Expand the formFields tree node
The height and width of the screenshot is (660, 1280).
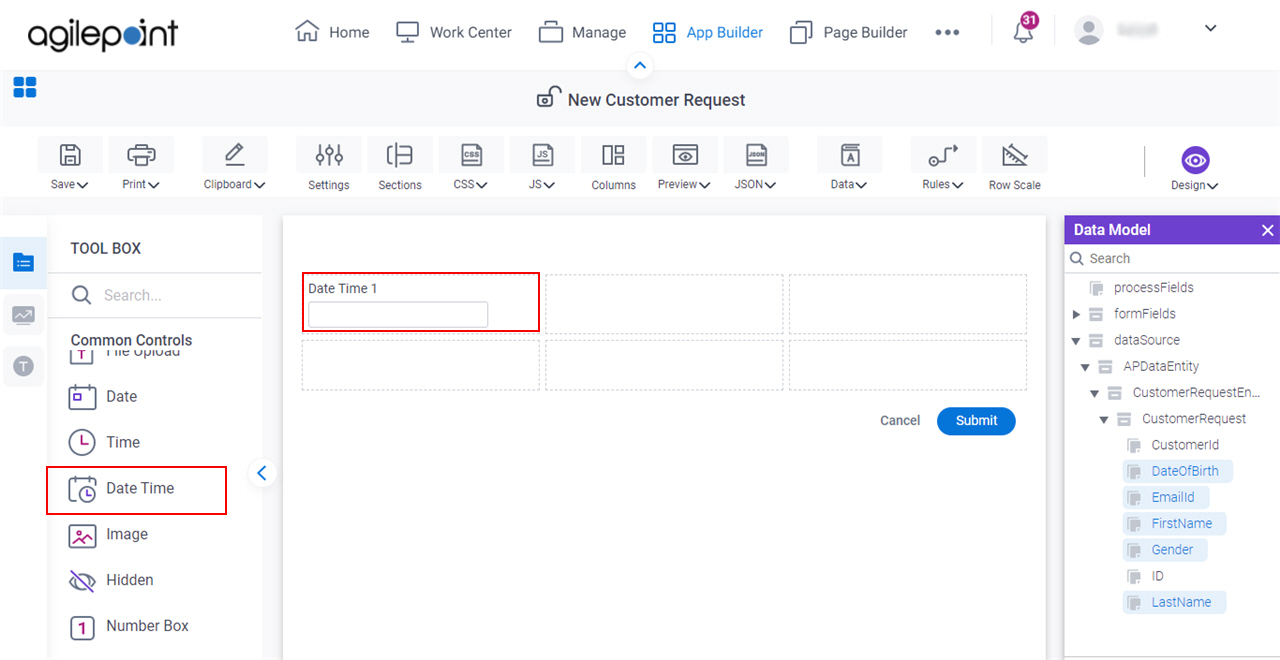click(x=1076, y=314)
